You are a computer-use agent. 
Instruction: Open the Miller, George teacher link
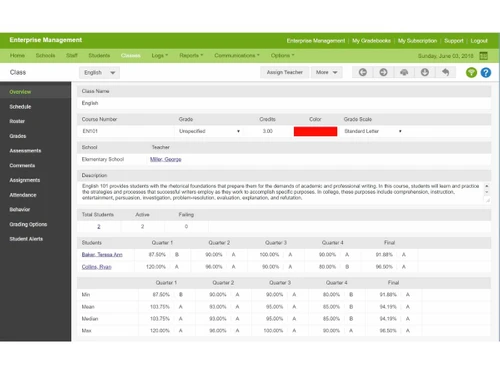tap(166, 159)
